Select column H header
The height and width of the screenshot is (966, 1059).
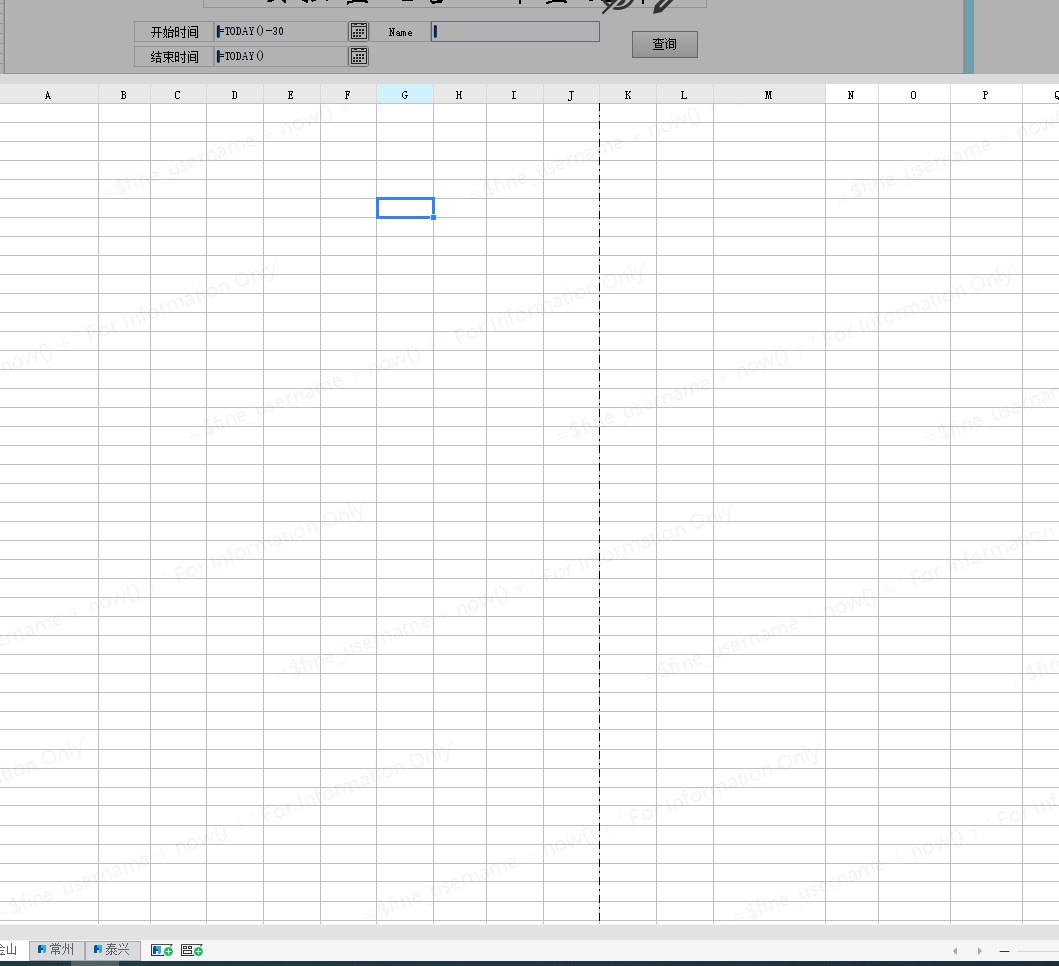click(x=460, y=95)
